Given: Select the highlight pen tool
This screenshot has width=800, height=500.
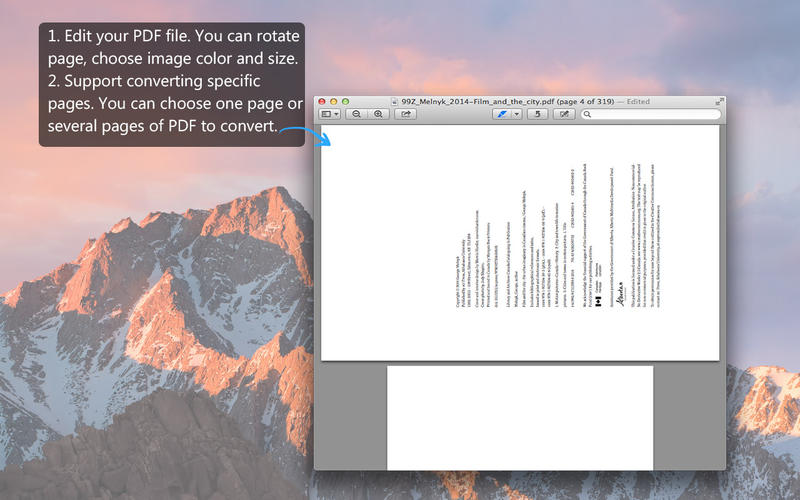Looking at the screenshot, I should pos(502,114).
